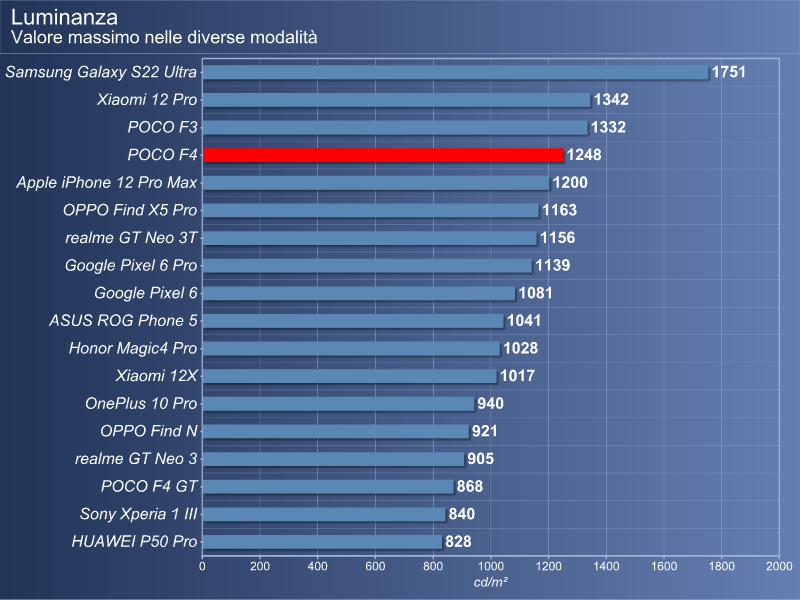Select the Xiaomi 12 Pro label

click(147, 99)
